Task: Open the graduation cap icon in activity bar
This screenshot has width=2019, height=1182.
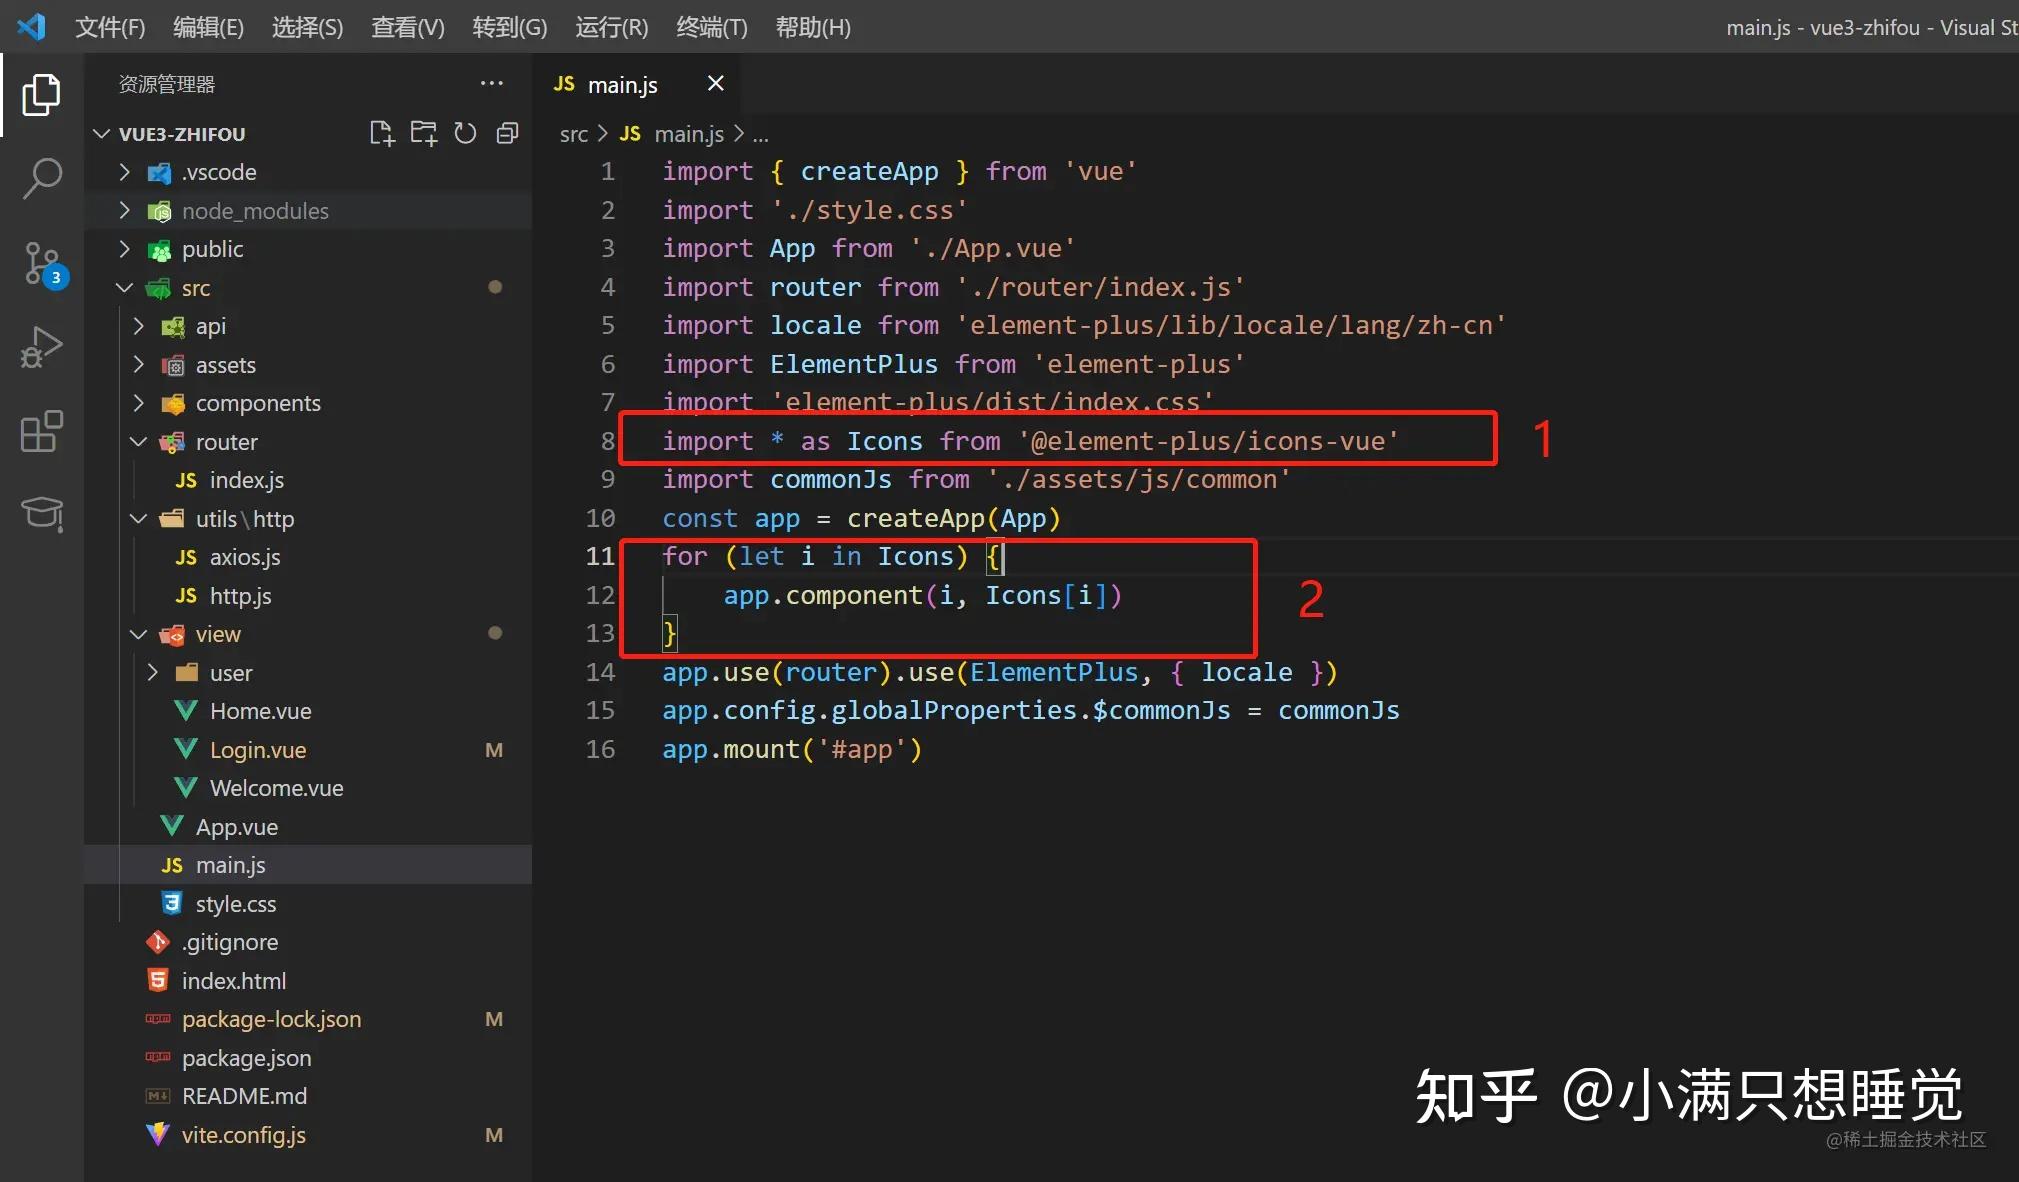Action: coord(41,513)
